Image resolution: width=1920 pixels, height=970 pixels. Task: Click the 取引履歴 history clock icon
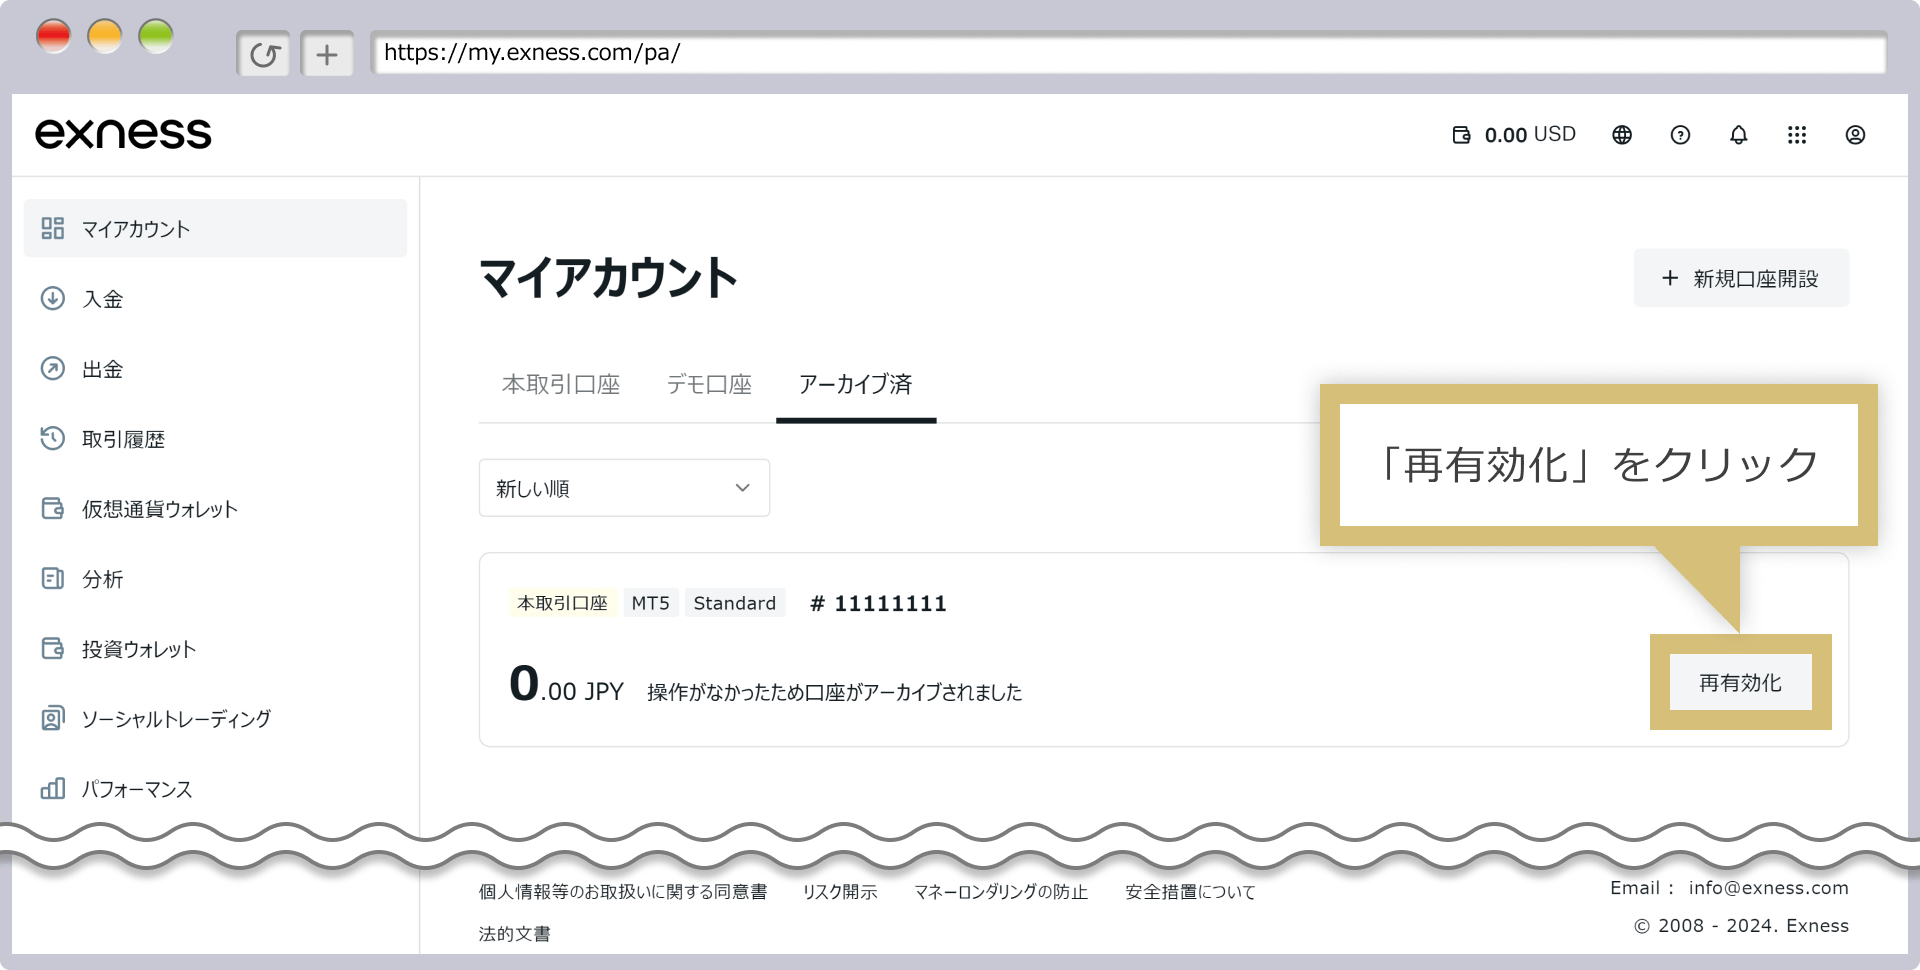[x=52, y=438]
